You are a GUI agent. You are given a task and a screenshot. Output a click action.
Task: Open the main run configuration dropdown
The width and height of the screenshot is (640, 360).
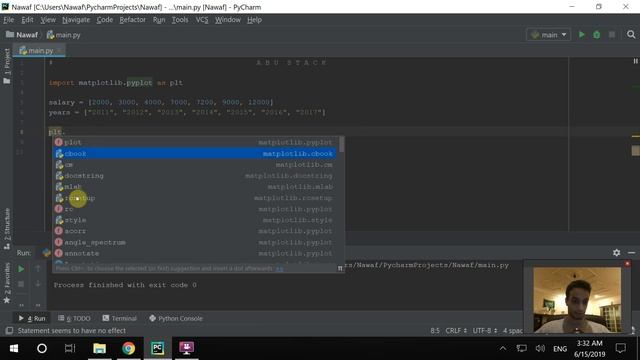548,35
